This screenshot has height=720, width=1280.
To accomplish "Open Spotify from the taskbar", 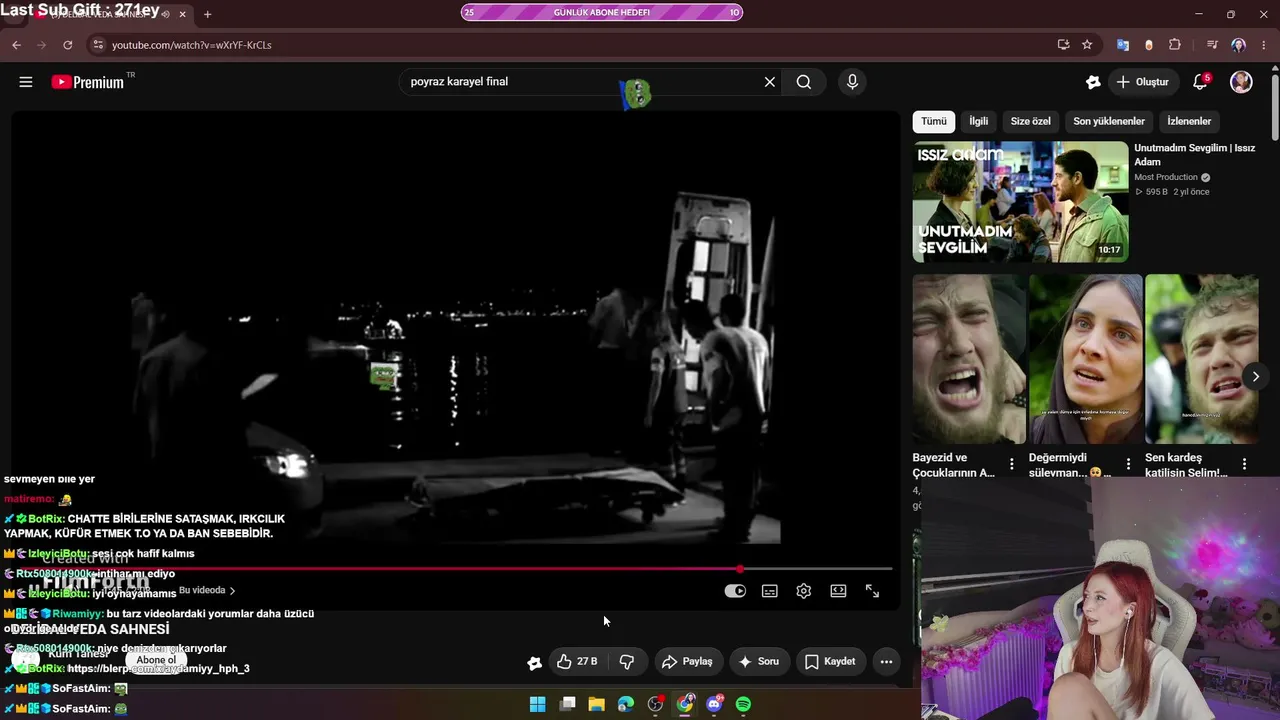I will click(x=743, y=704).
